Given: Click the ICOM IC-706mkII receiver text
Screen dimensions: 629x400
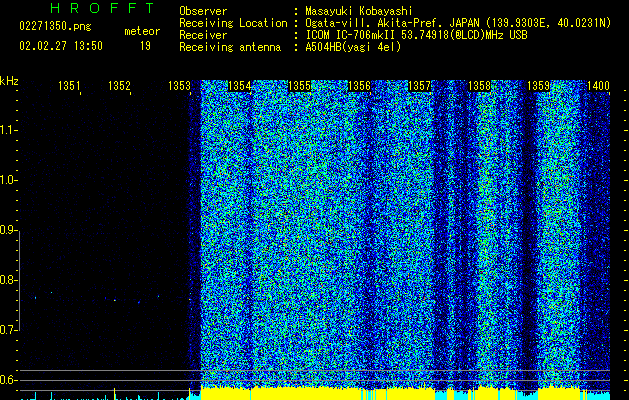Looking at the screenshot, I should coord(416,35).
